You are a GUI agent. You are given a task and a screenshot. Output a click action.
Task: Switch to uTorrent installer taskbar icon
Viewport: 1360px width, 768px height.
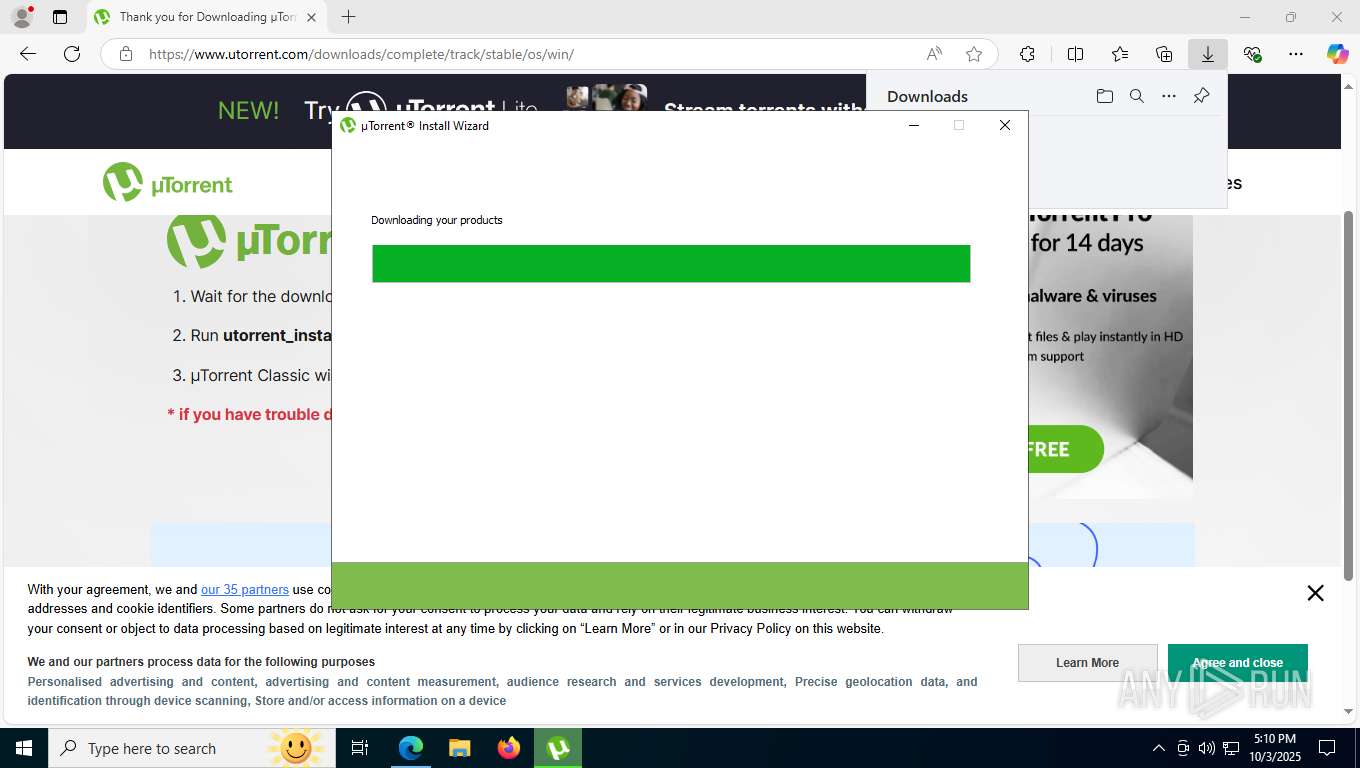(558, 748)
